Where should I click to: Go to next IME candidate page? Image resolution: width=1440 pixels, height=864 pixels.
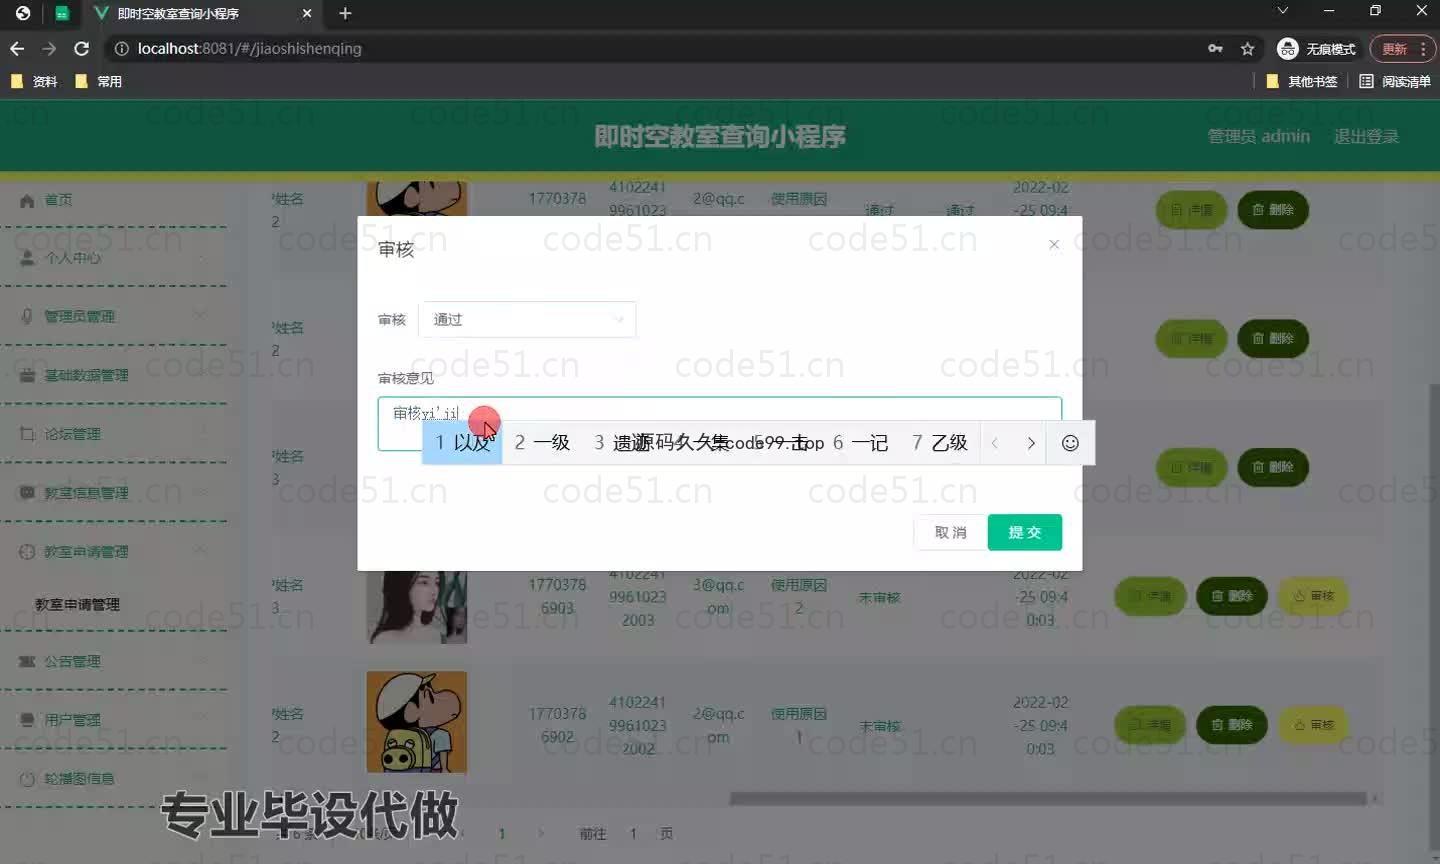[x=1031, y=443]
